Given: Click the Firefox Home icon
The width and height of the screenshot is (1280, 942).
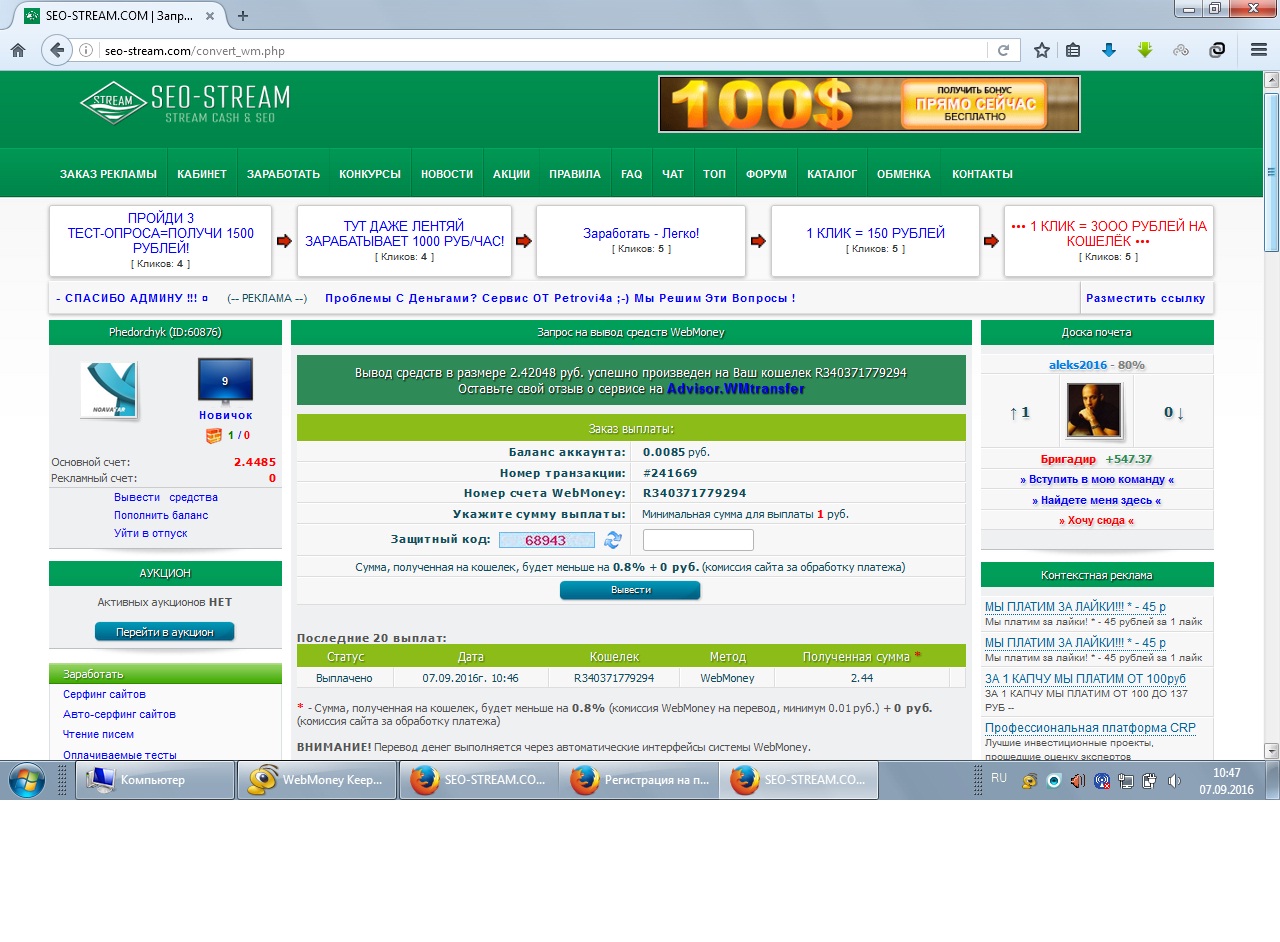Looking at the screenshot, I should point(18,50).
